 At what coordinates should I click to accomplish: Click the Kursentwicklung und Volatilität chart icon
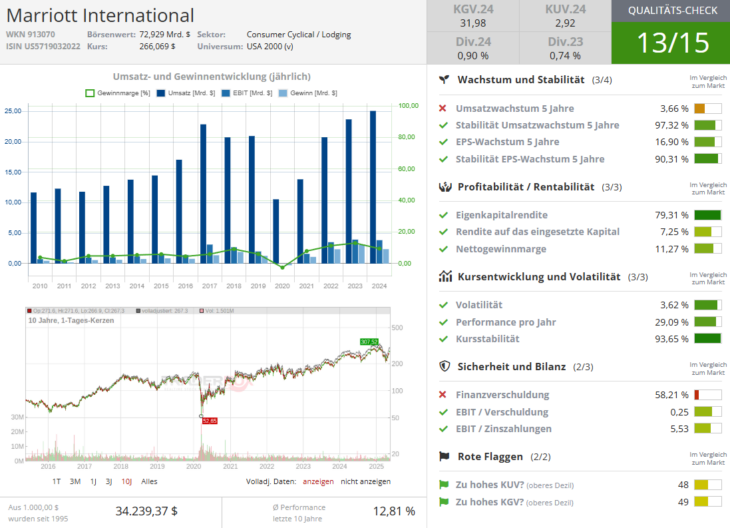pyautogui.click(x=445, y=277)
